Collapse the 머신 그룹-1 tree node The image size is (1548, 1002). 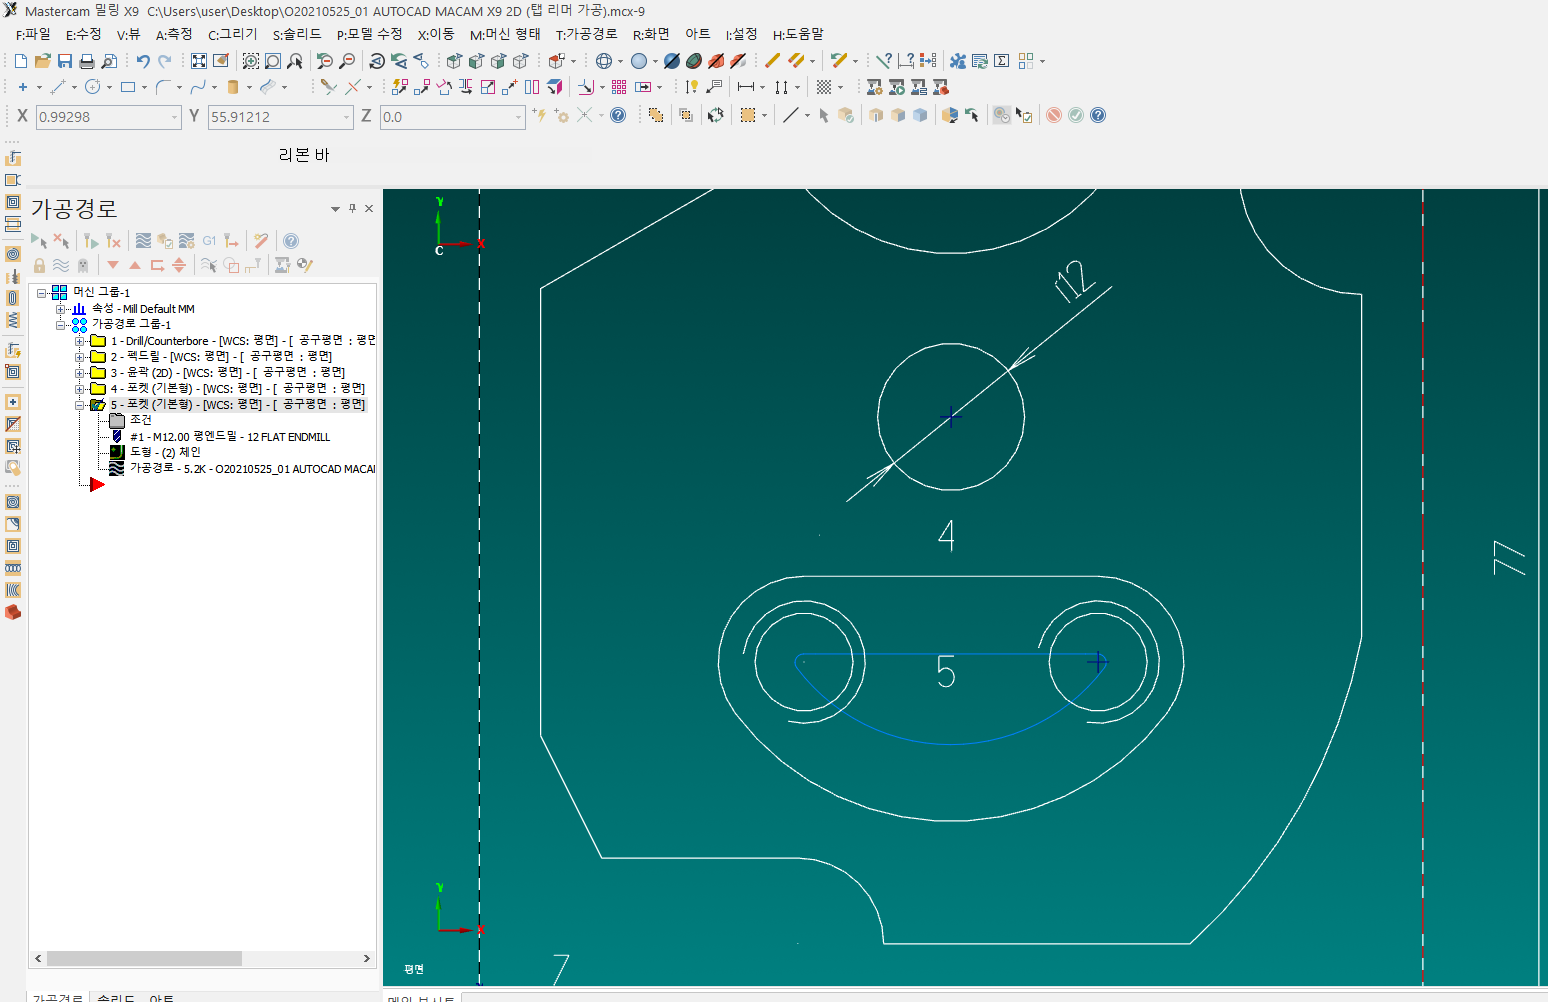pos(42,293)
